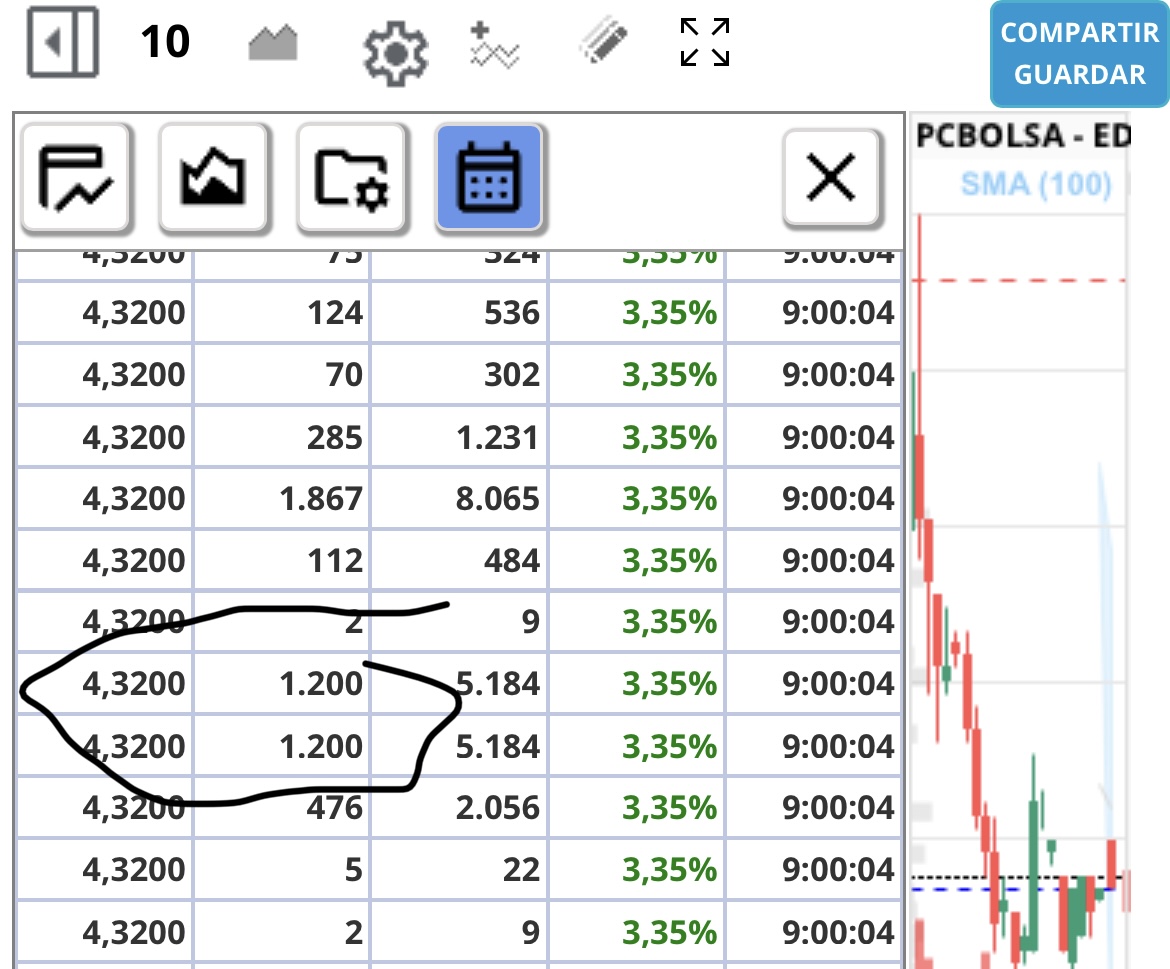
Task: Click the Compartir Guardar button
Action: click(x=1079, y=54)
